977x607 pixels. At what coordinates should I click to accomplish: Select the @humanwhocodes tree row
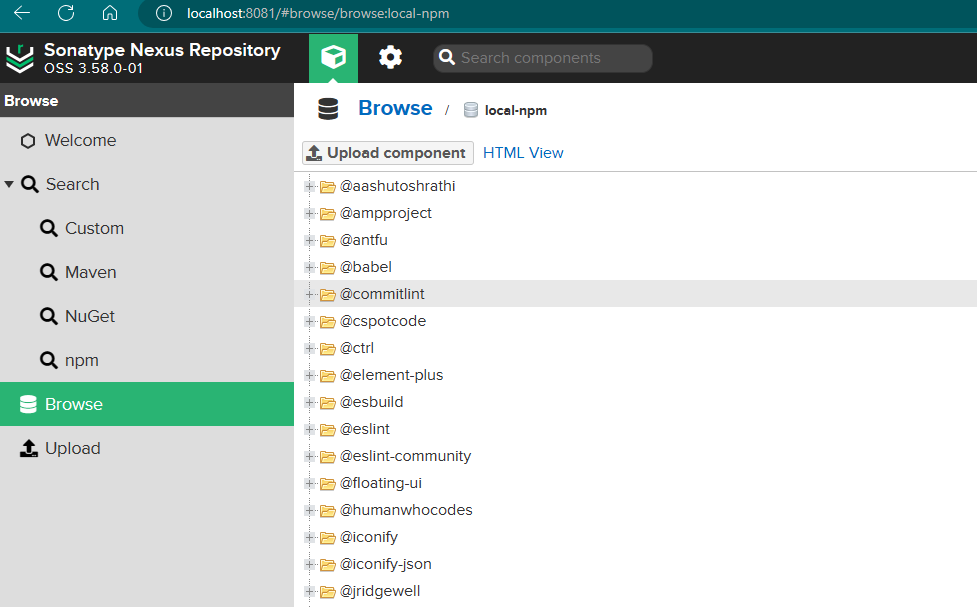[636, 510]
